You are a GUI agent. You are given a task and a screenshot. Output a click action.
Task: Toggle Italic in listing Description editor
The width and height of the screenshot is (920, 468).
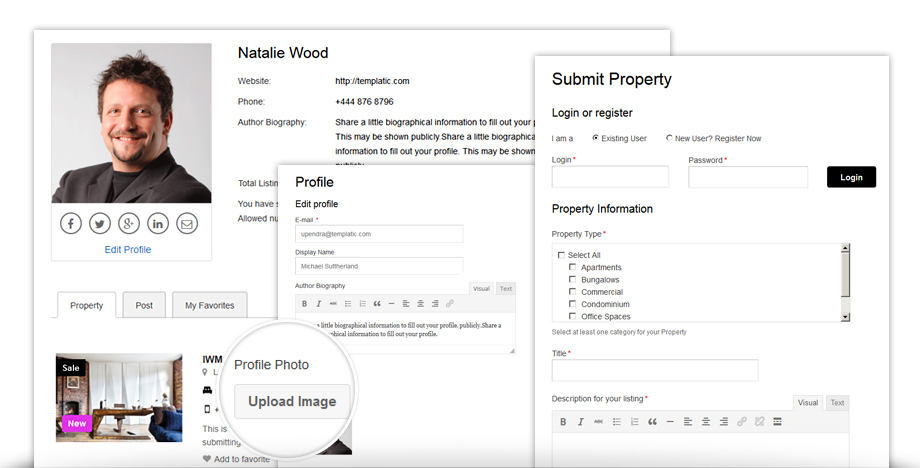[581, 422]
